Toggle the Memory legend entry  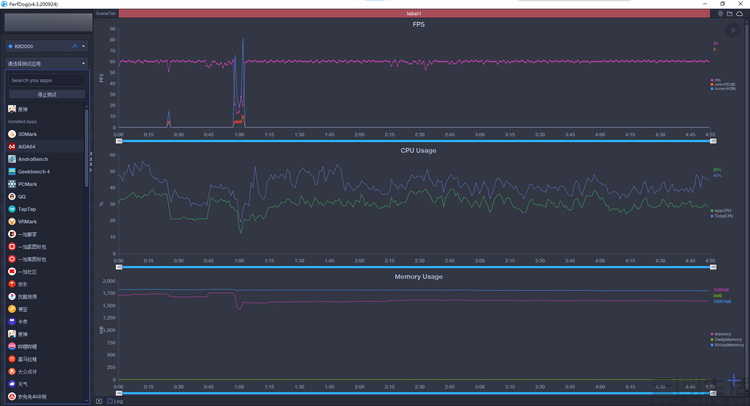pos(721,334)
